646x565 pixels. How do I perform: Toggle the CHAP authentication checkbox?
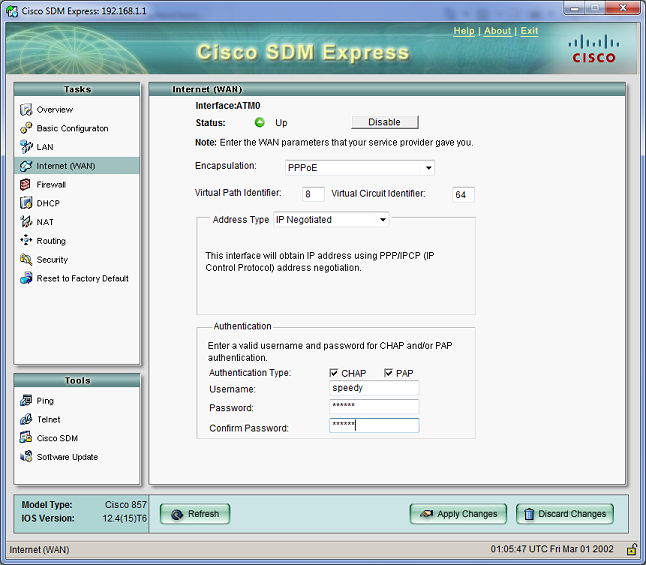(x=334, y=373)
